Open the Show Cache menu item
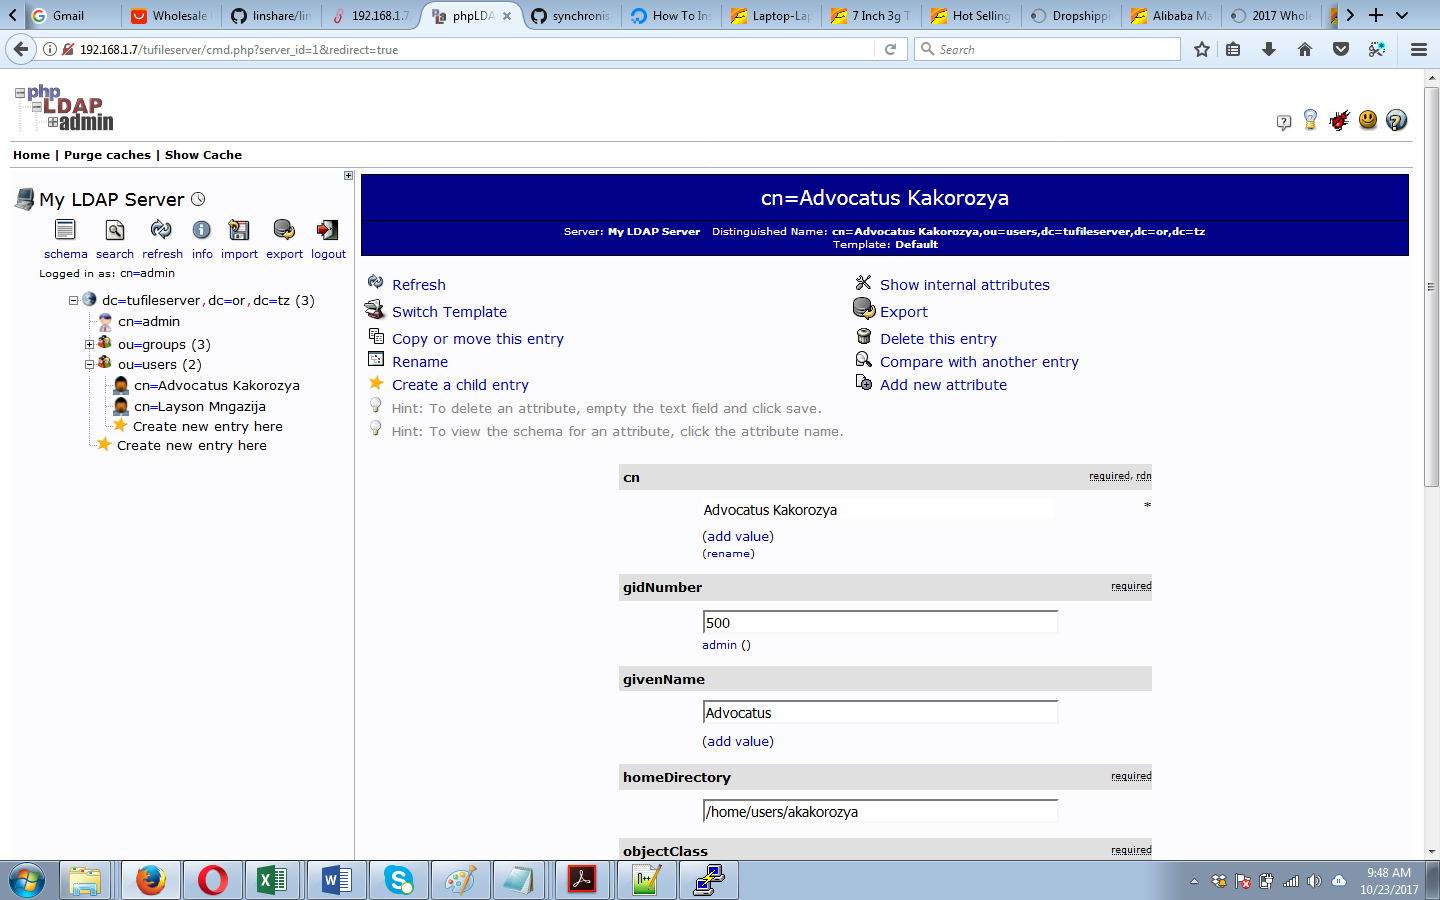Viewport: 1440px width, 900px height. pos(203,155)
